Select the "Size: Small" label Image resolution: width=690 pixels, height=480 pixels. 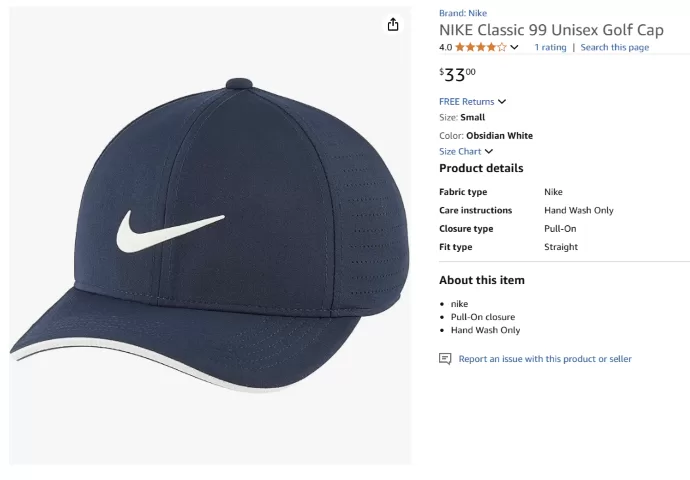(462, 118)
